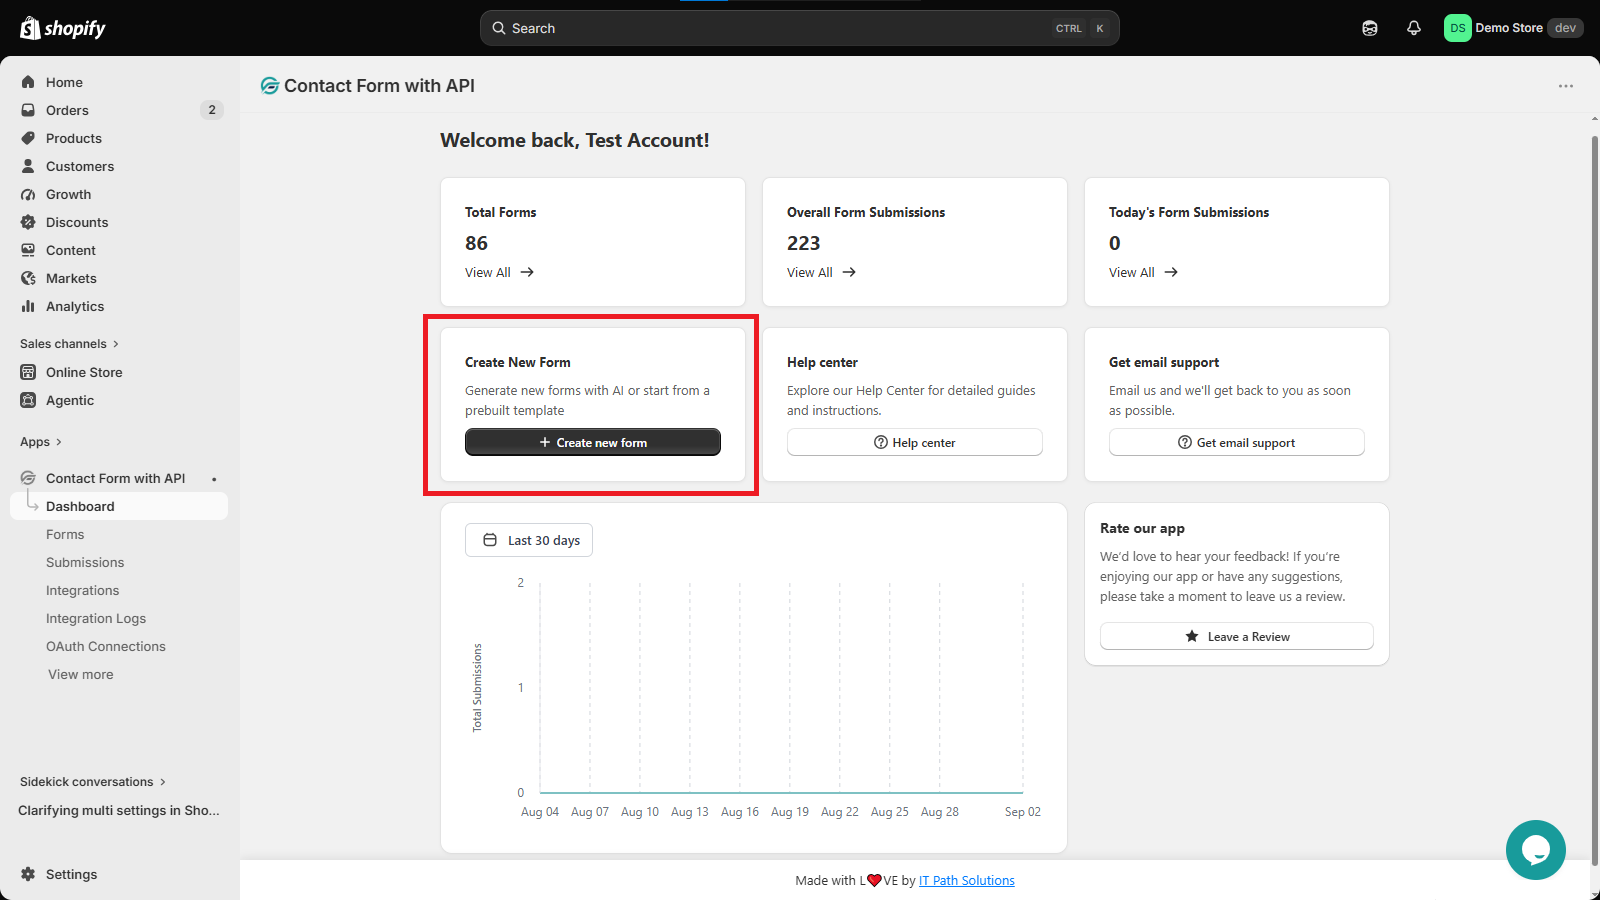
Task: Open the notifications bell
Action: coord(1414,28)
